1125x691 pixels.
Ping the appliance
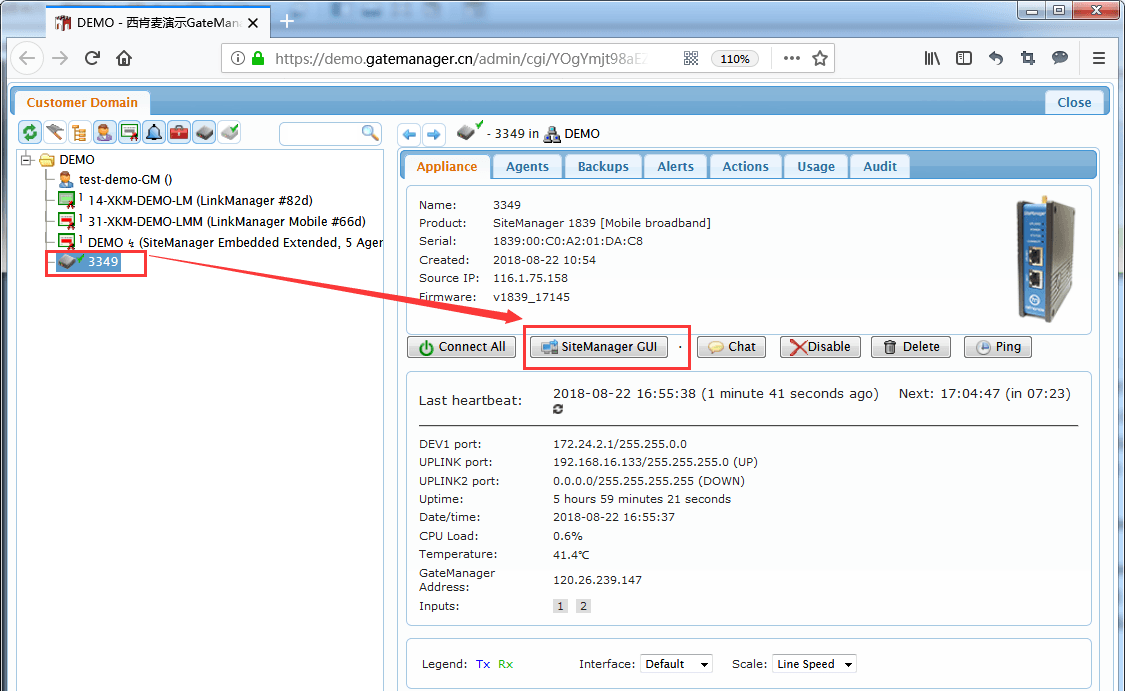click(998, 347)
